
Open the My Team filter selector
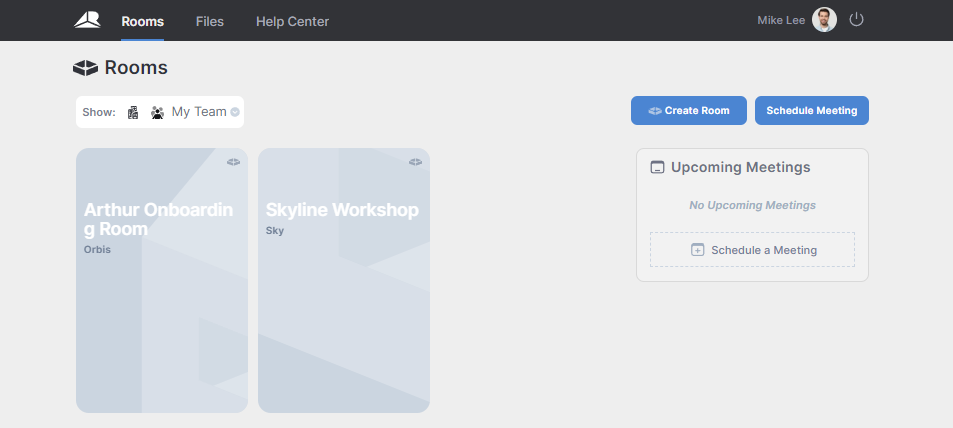coord(199,112)
